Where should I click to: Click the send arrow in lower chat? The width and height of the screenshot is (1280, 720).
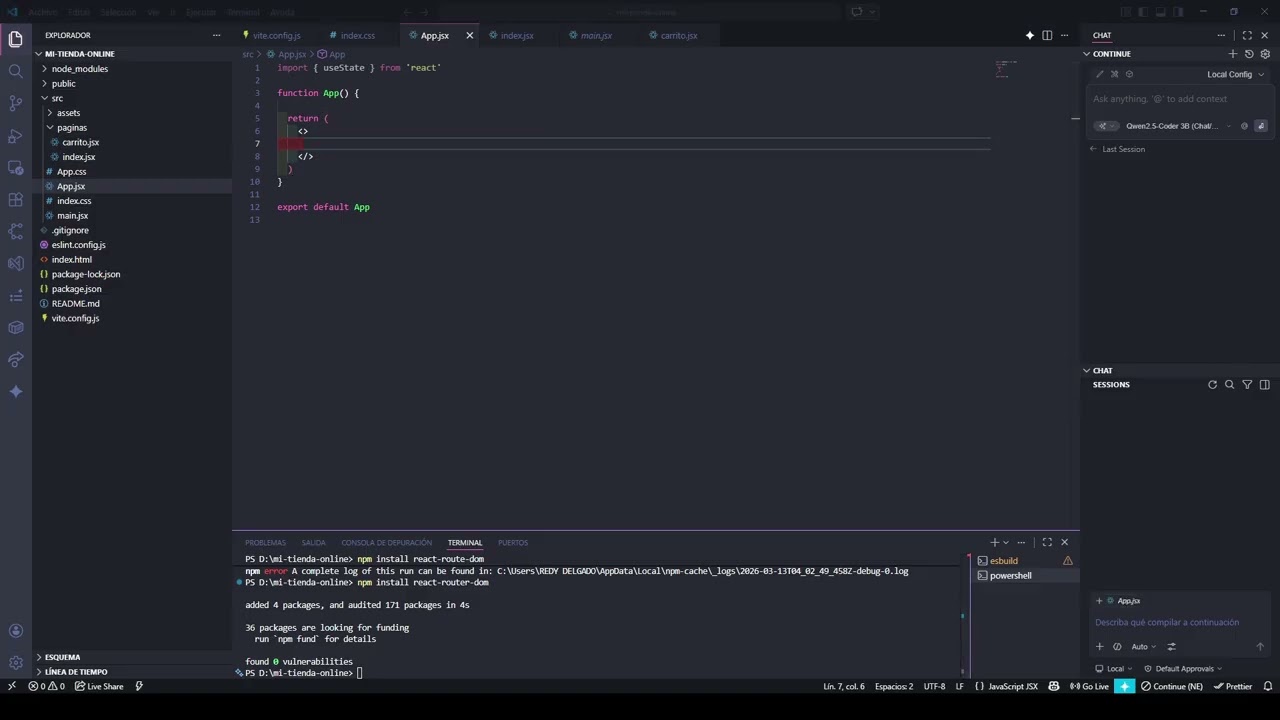[1260, 647]
